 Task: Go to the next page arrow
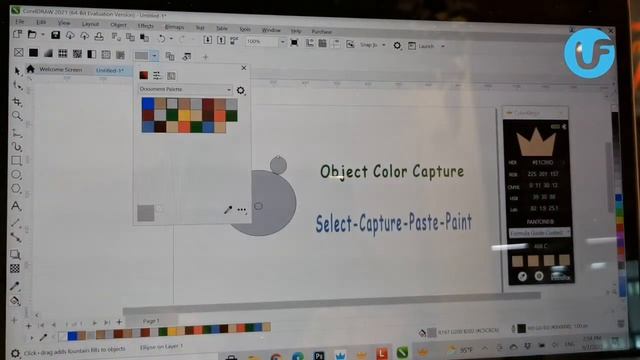(x=94, y=323)
